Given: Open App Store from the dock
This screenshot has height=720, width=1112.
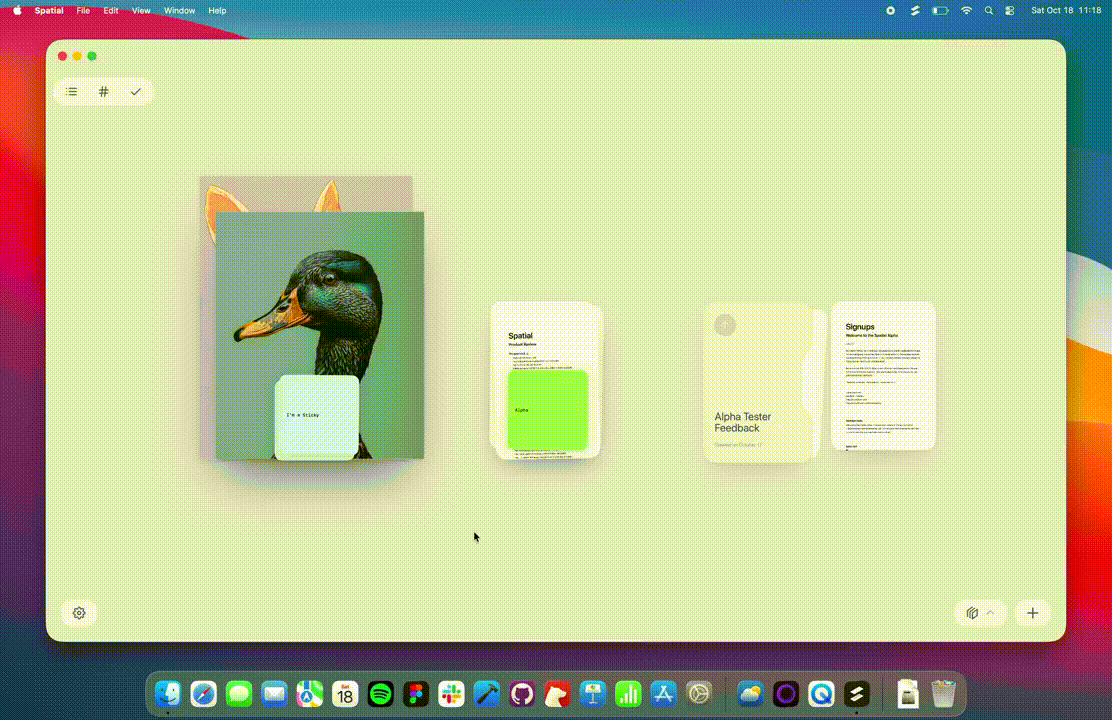Looking at the screenshot, I should click(664, 694).
